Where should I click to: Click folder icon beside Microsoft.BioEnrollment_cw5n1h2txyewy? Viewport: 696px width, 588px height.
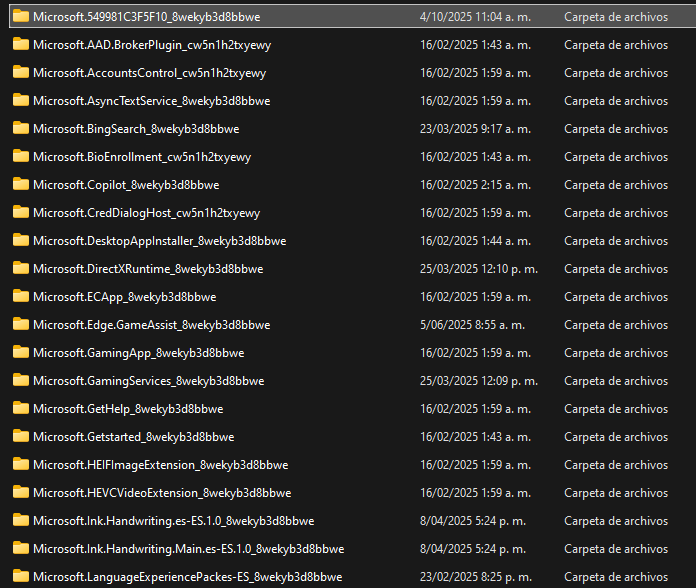[20, 156]
